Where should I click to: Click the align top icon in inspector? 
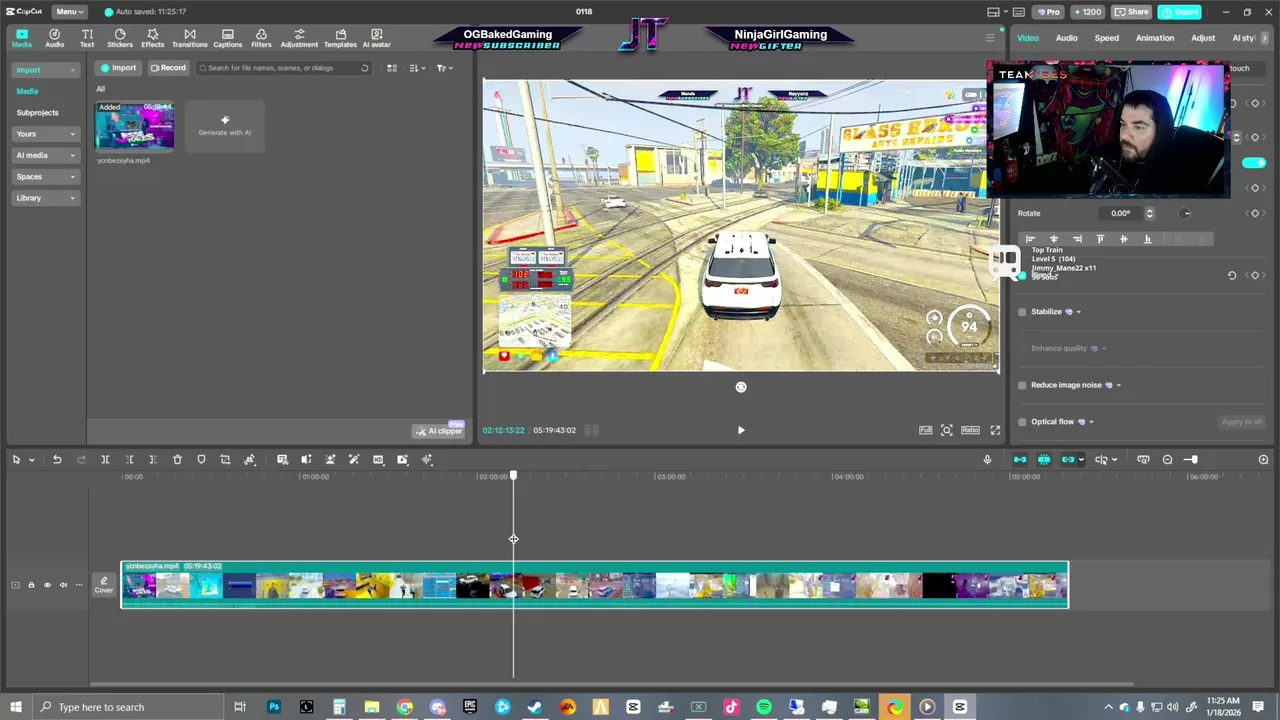click(x=1100, y=239)
